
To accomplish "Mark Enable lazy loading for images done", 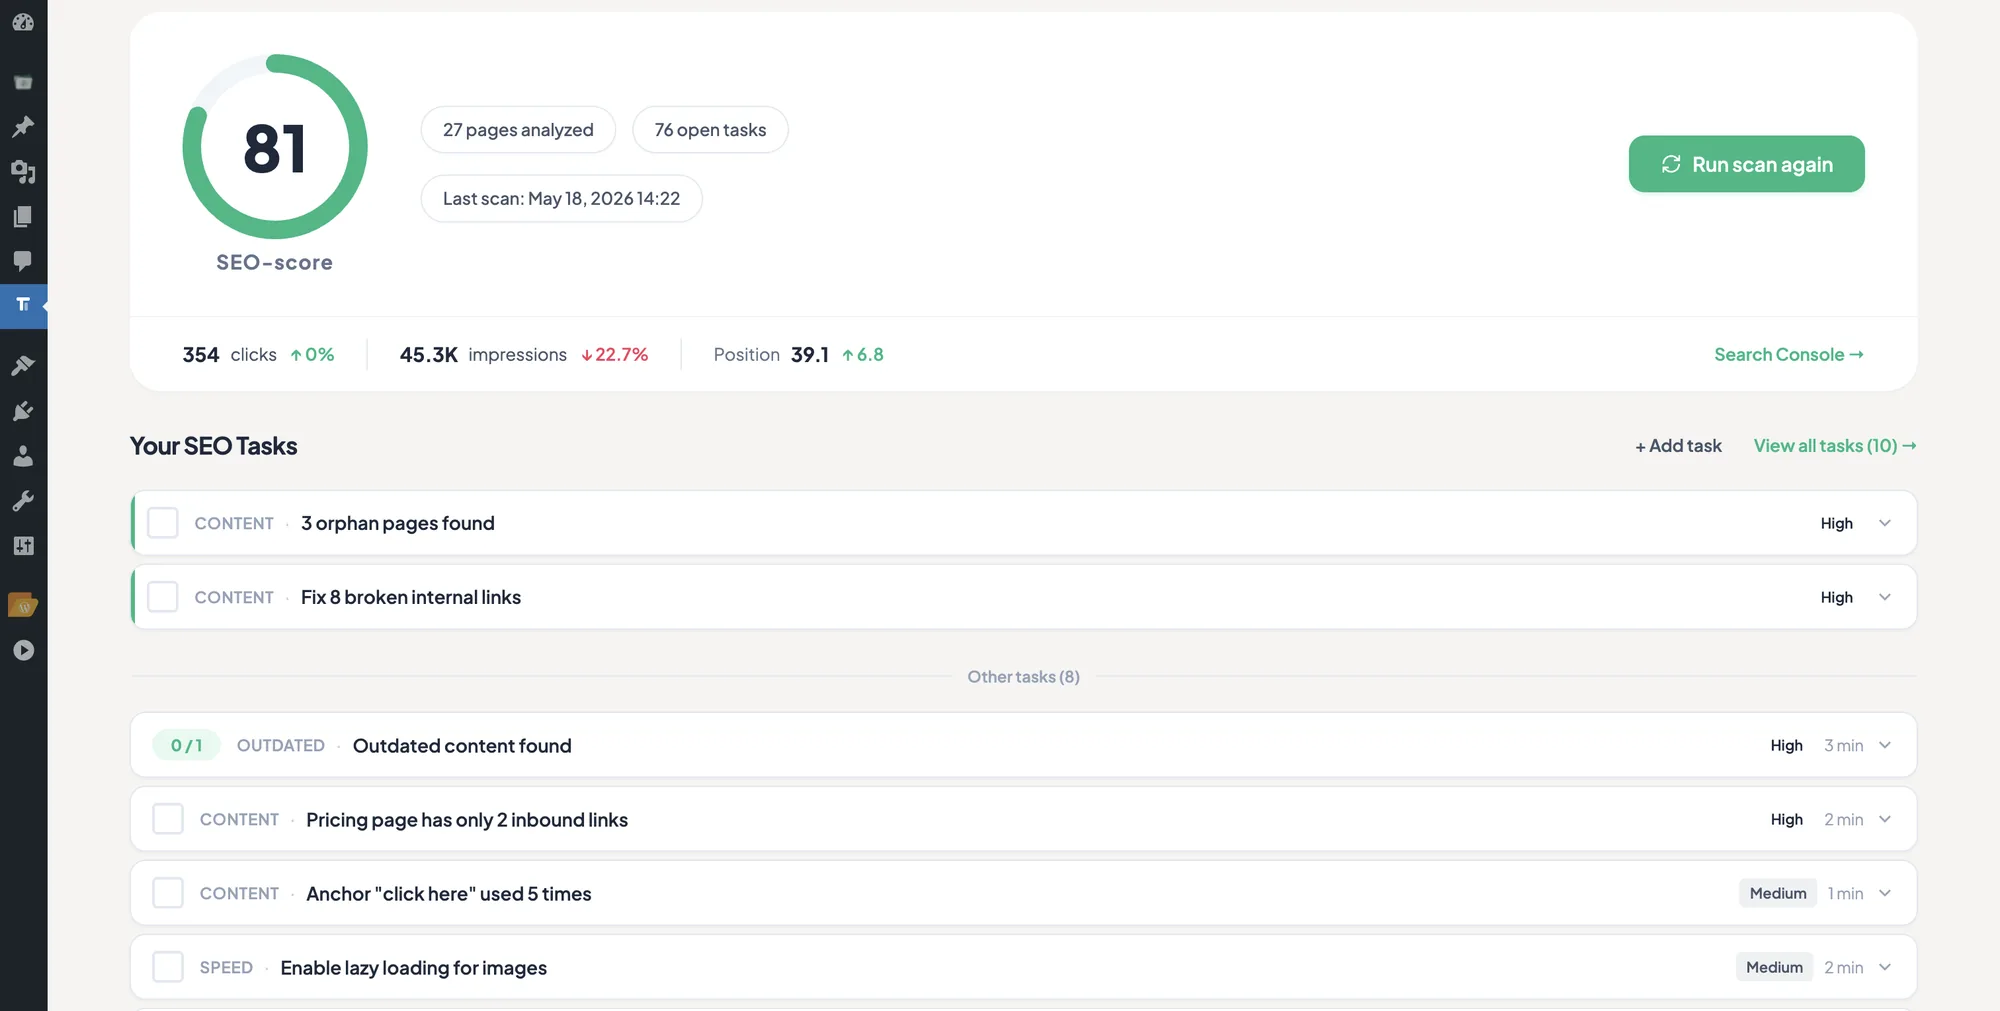I will click(x=168, y=967).
